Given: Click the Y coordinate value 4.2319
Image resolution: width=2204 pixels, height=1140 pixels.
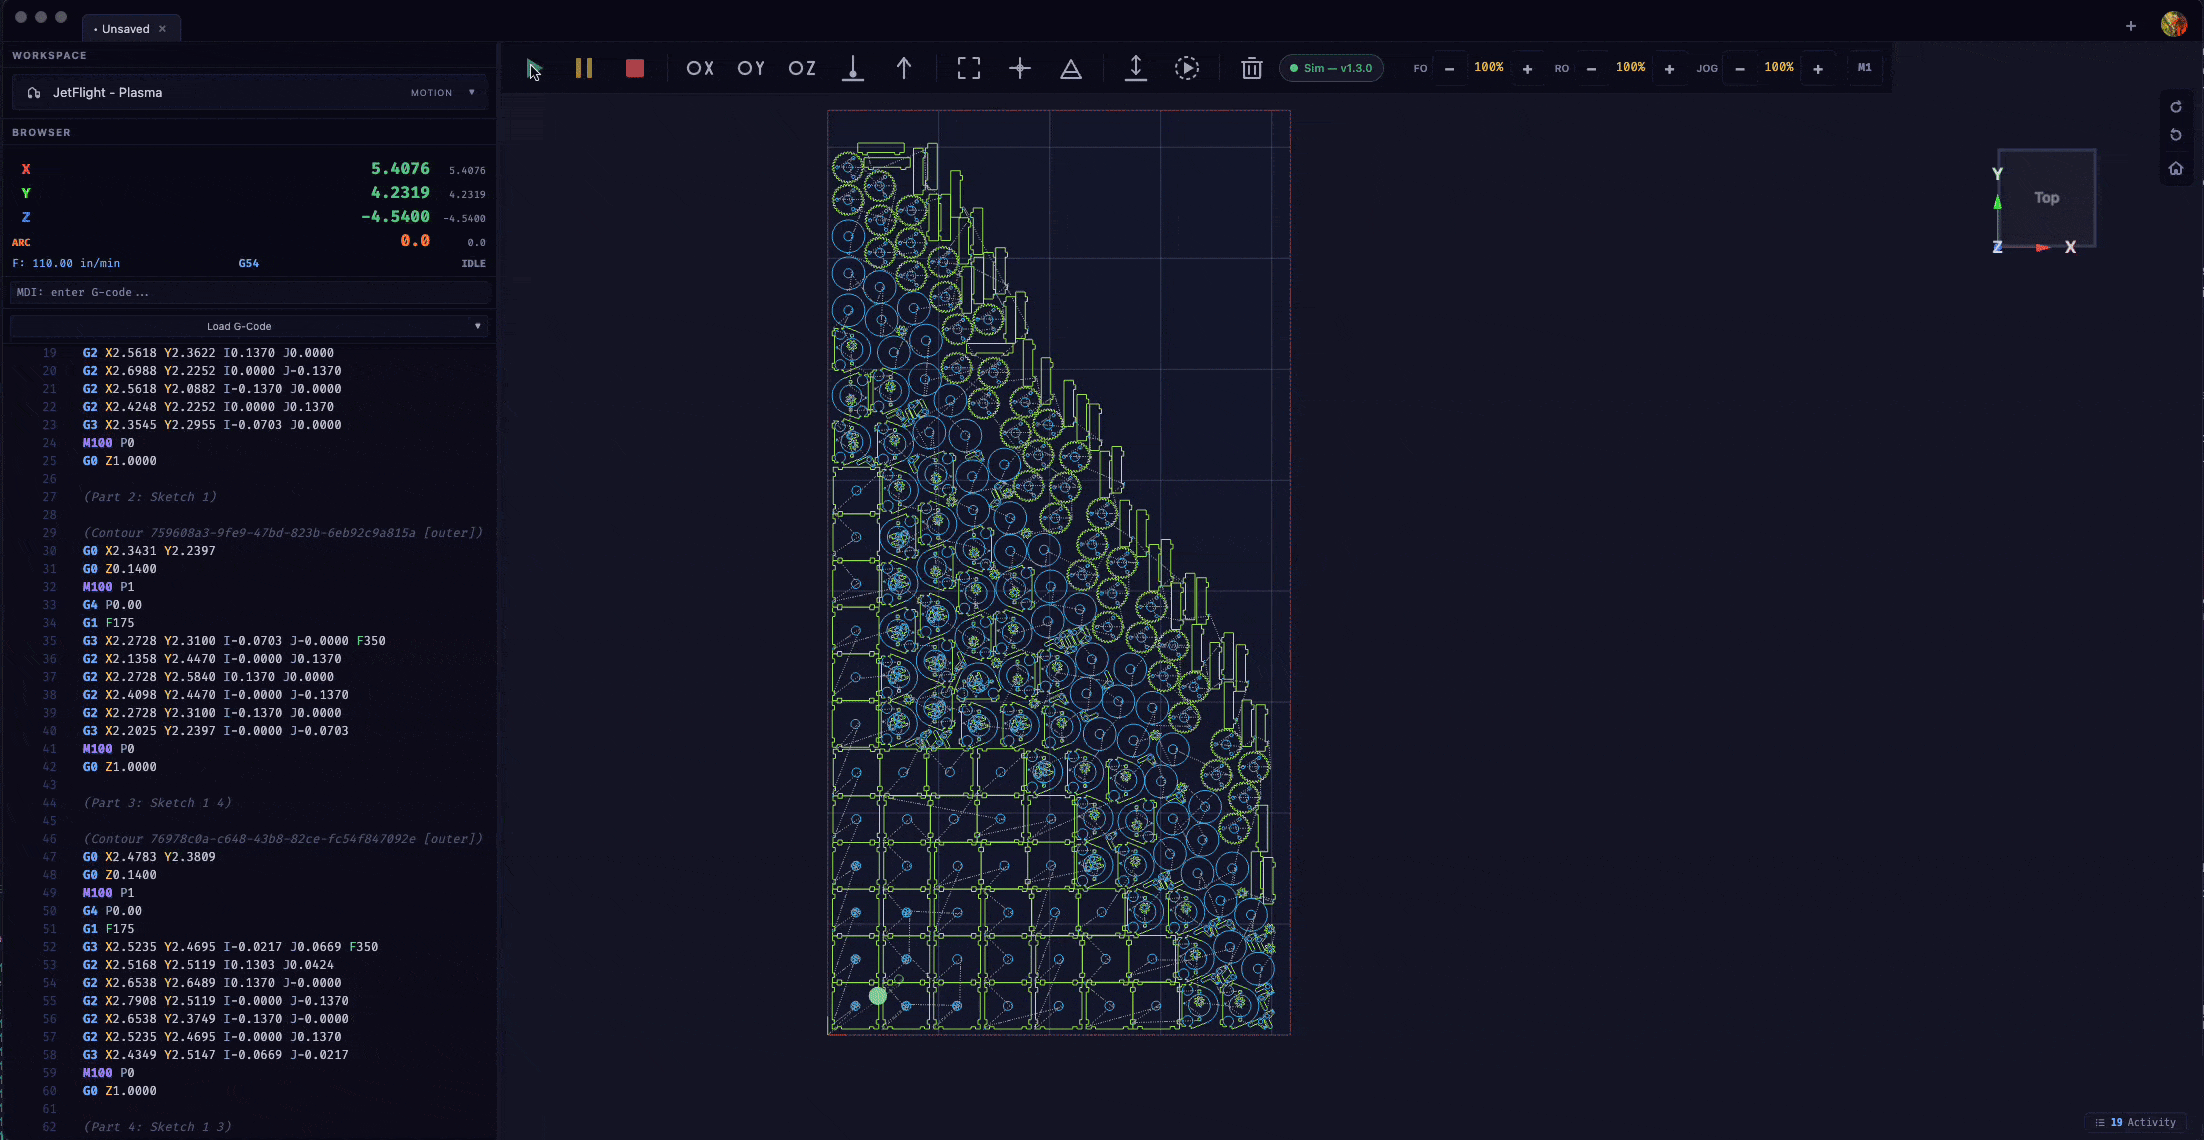Looking at the screenshot, I should [x=400, y=193].
